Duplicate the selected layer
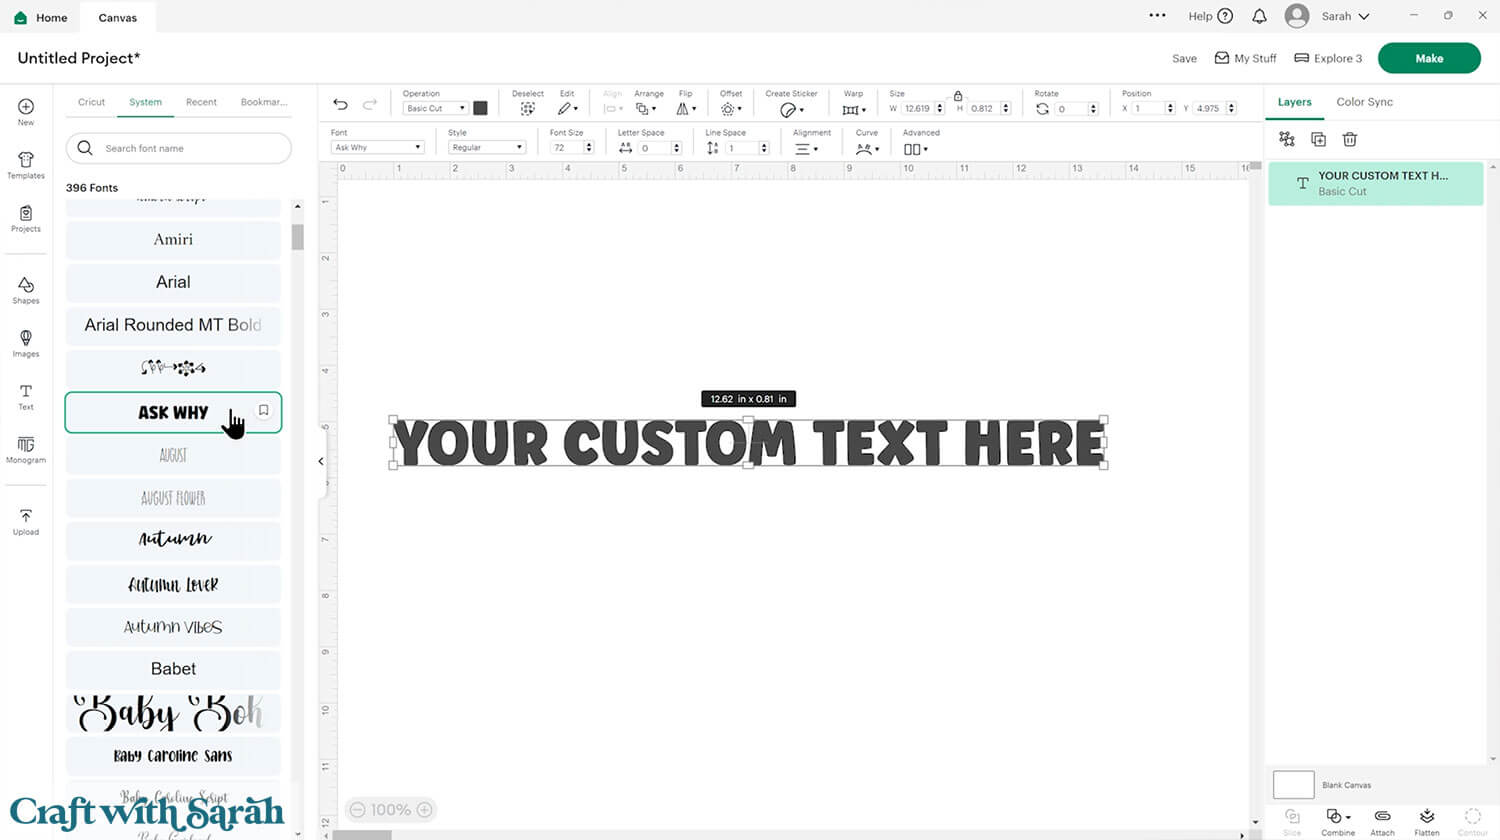The image size is (1500, 840). [1318, 139]
